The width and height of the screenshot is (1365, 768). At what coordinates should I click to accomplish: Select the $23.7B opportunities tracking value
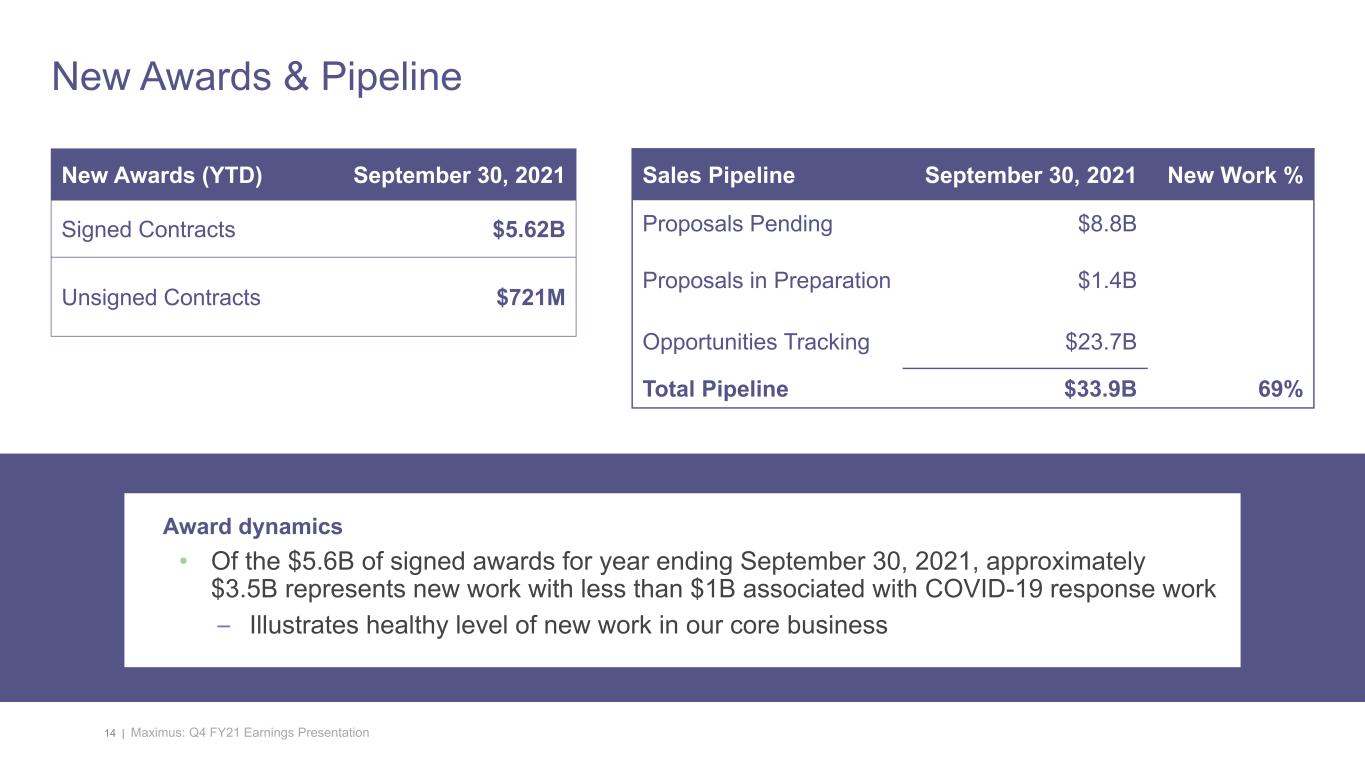tap(1100, 342)
